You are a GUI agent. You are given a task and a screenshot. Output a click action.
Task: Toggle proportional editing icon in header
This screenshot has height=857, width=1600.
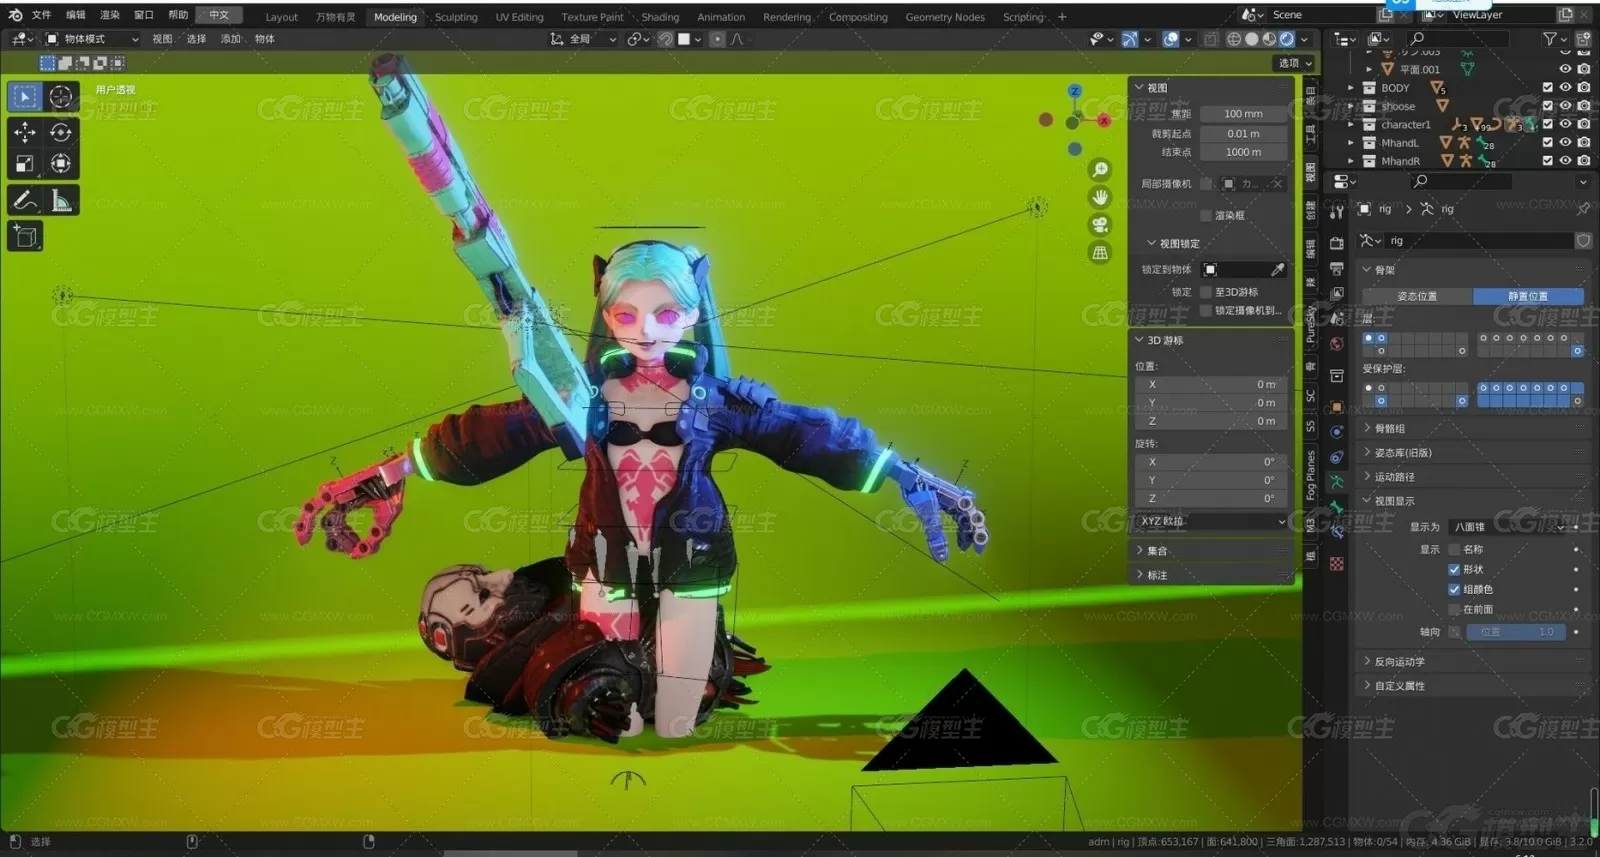coord(717,39)
